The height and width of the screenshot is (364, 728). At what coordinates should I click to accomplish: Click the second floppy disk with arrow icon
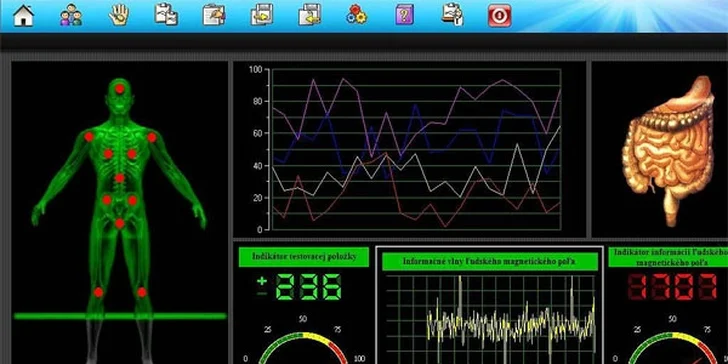(310, 15)
